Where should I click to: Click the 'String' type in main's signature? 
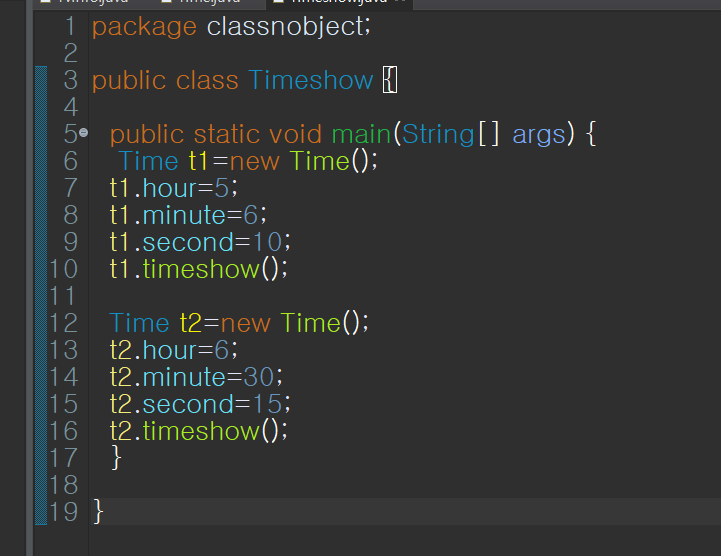coord(438,135)
